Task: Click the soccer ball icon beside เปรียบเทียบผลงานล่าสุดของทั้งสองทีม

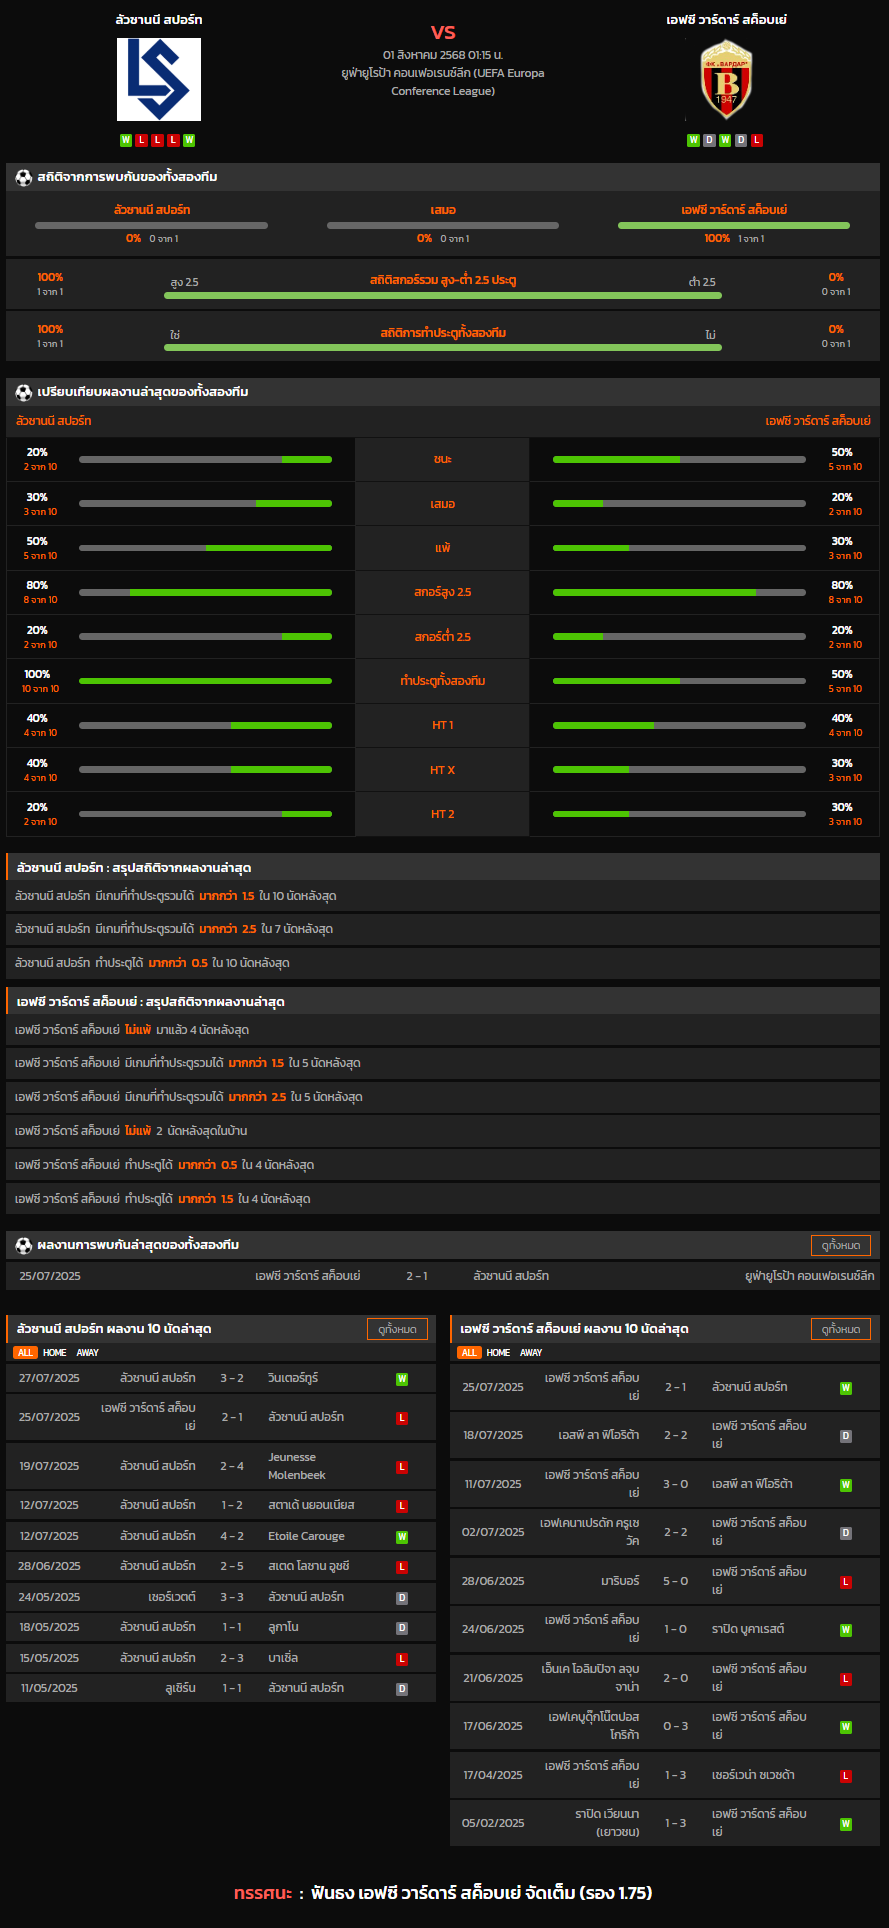Action: pyautogui.click(x=24, y=392)
